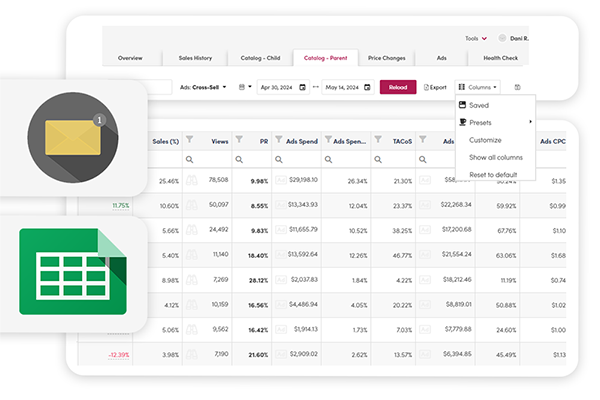
Task: Choose Show all columns menu entry
Action: click(495, 157)
